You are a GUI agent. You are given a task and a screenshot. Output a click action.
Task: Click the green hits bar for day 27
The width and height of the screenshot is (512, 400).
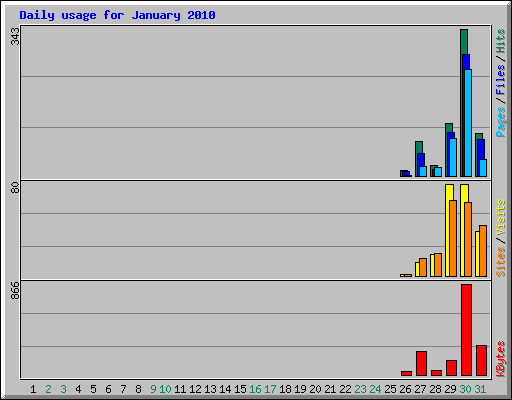click(419, 147)
